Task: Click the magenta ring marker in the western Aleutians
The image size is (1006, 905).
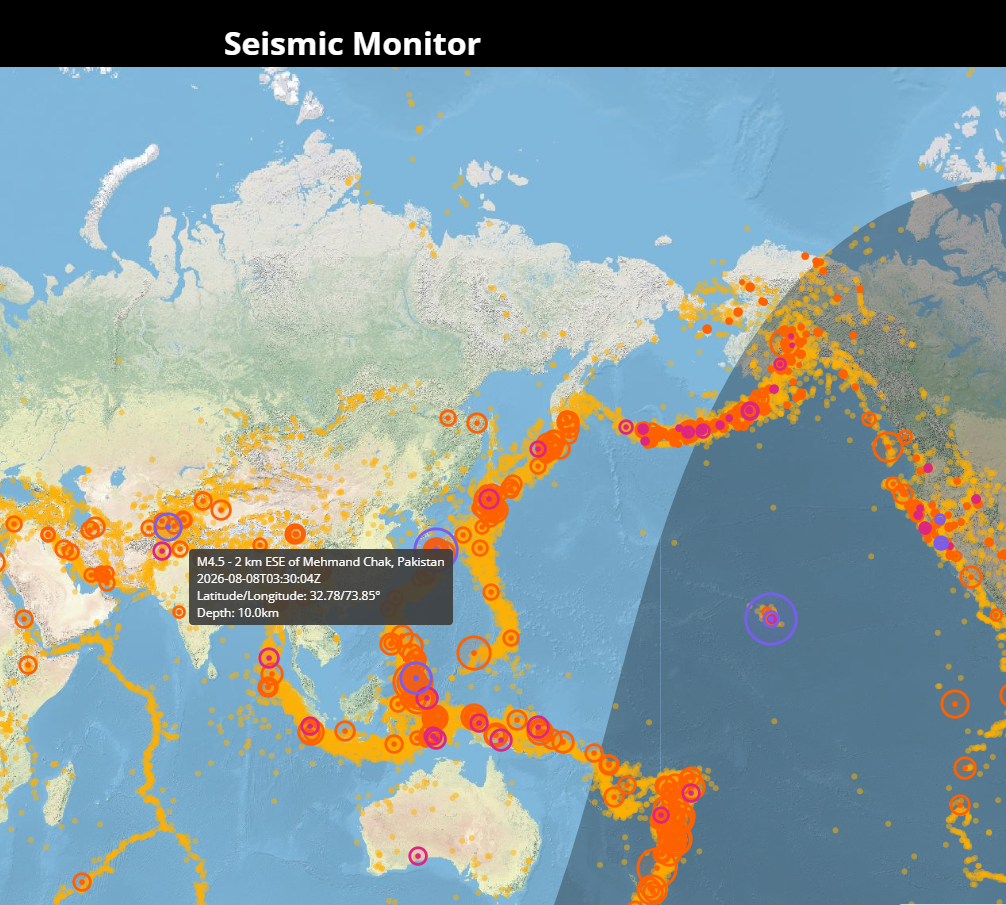Action: coord(626,427)
